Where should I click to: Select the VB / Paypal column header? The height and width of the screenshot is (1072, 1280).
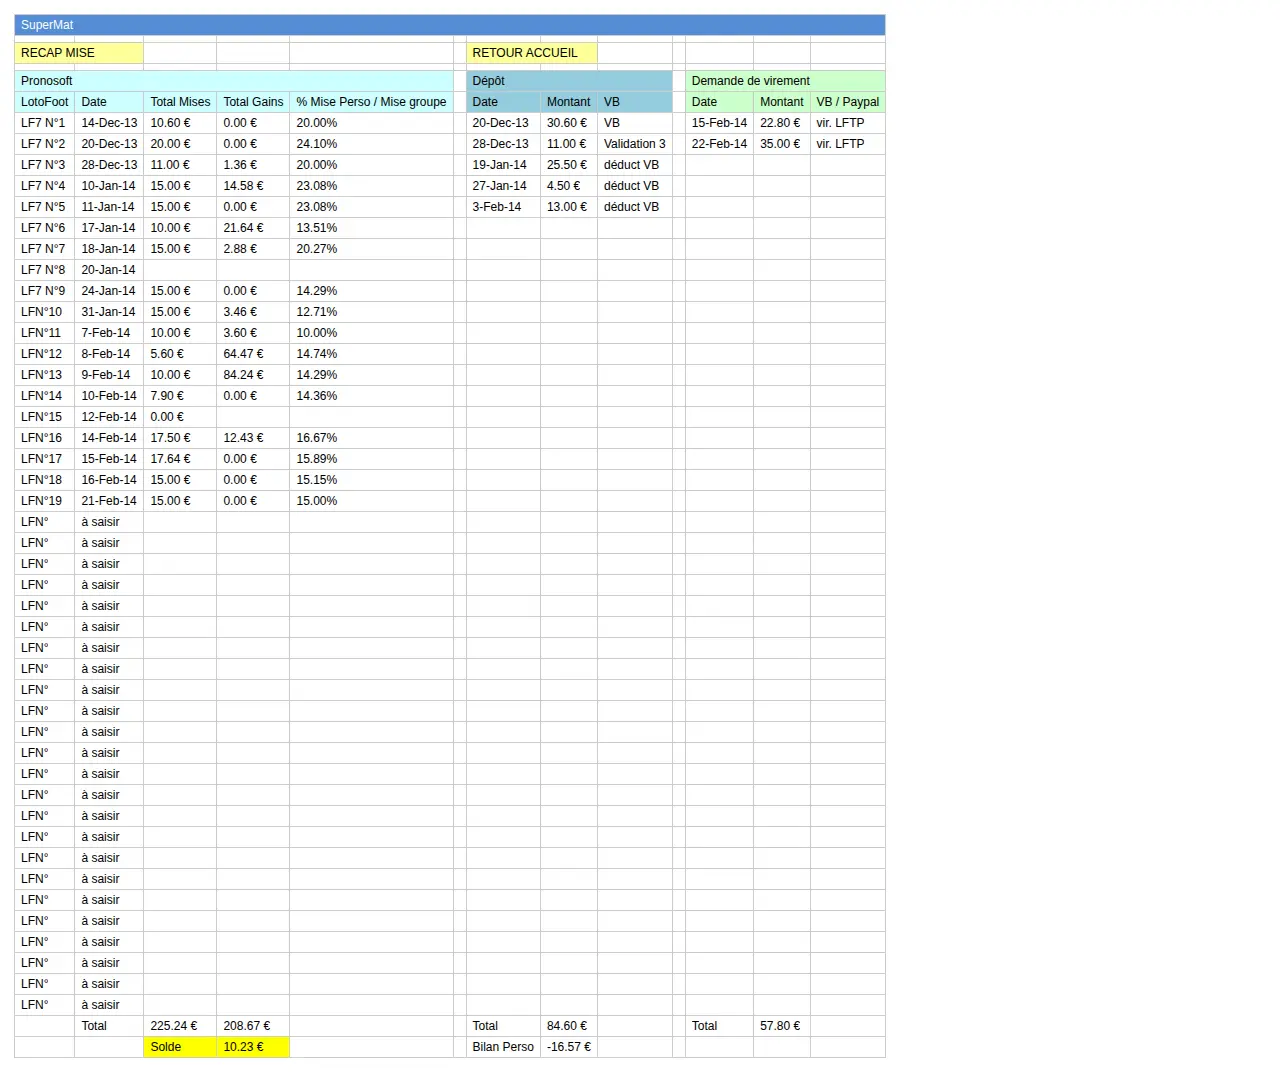click(848, 102)
